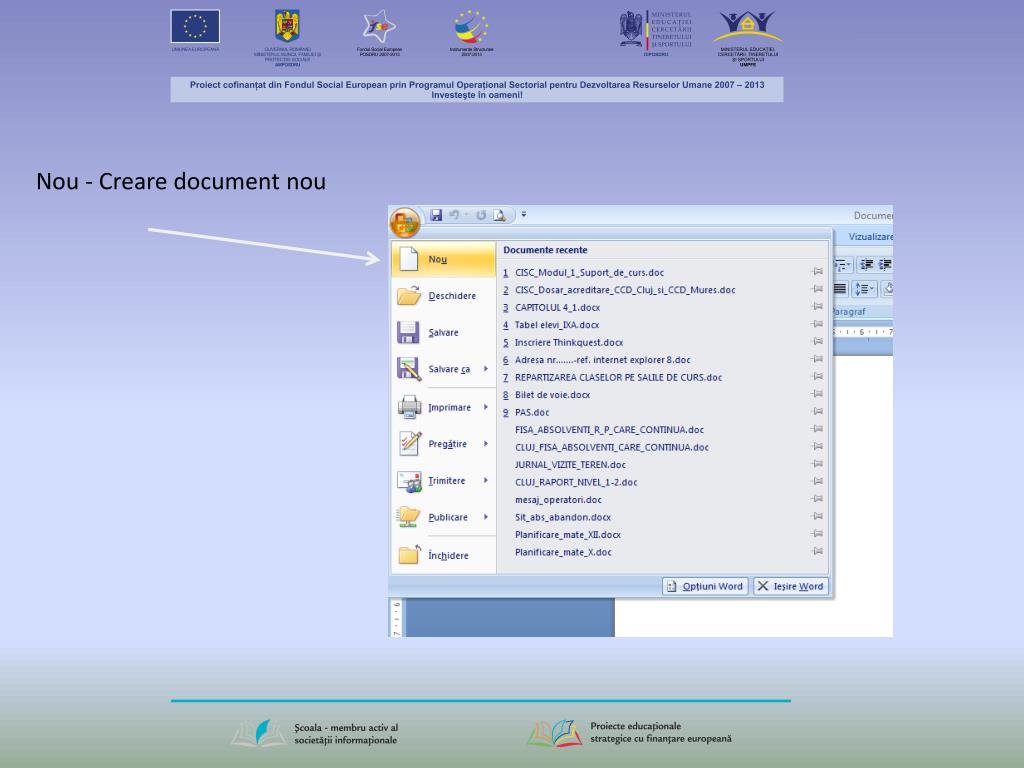Click the Print Preview icon in Quick Access toolbar

pyautogui.click(x=500, y=215)
